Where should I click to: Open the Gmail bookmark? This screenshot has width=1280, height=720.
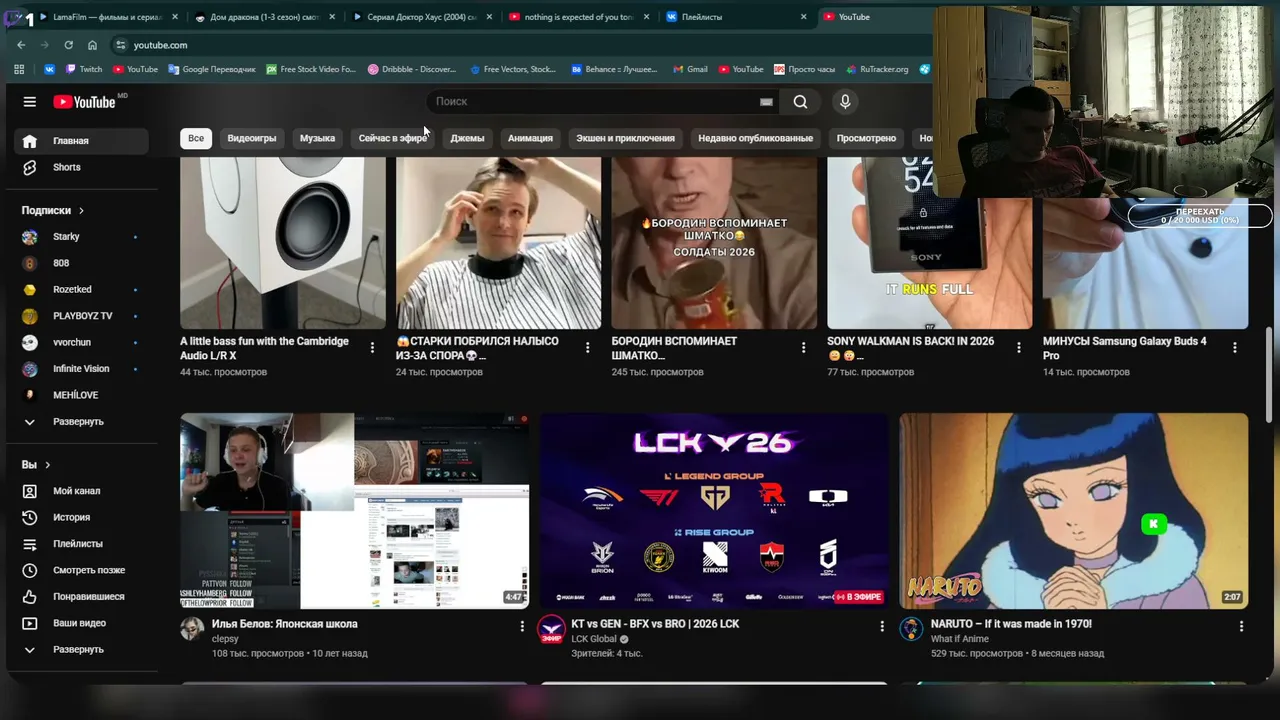click(690, 69)
